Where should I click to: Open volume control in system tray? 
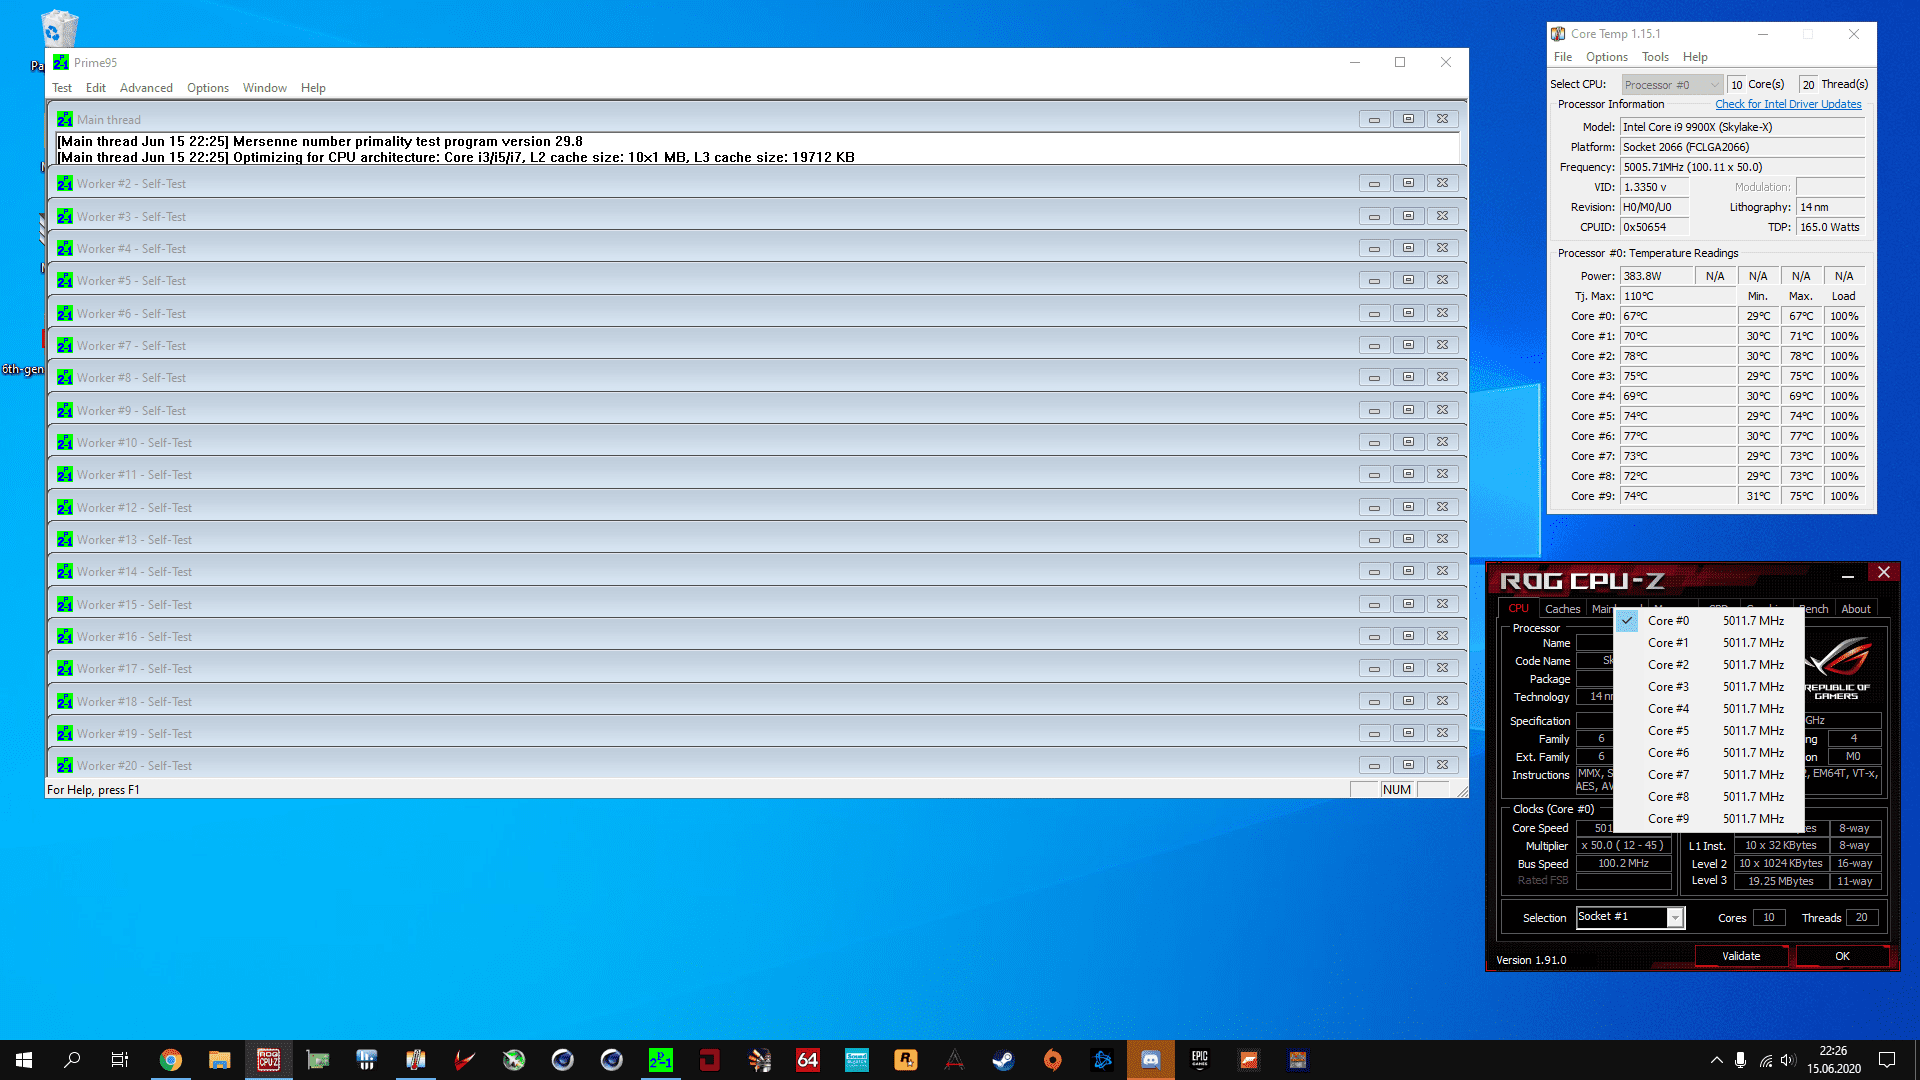tap(1789, 1060)
